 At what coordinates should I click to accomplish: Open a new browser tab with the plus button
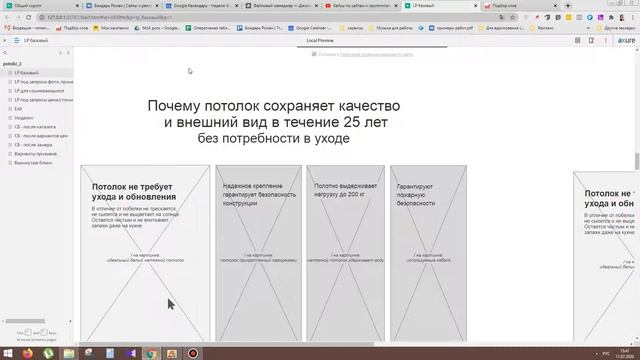pyautogui.click(x=568, y=6)
